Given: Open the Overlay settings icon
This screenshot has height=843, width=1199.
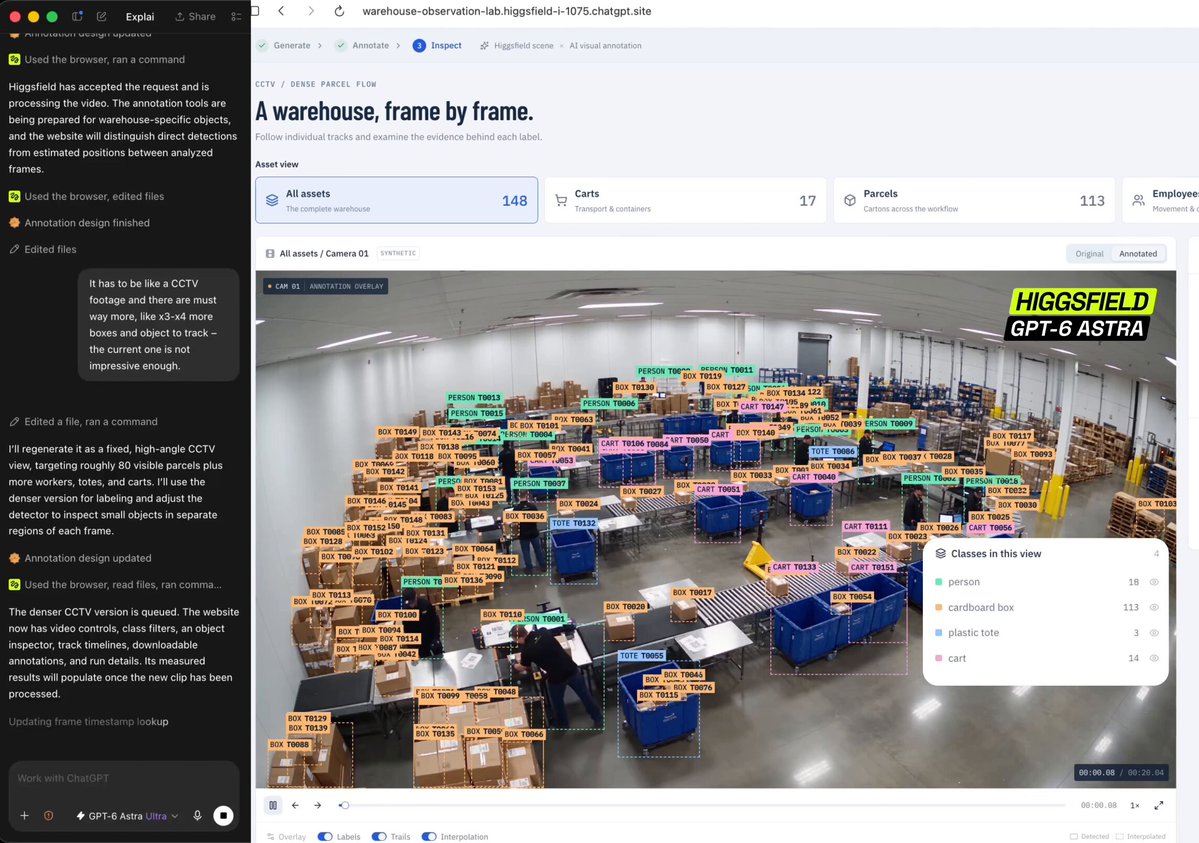Looking at the screenshot, I should [271, 837].
